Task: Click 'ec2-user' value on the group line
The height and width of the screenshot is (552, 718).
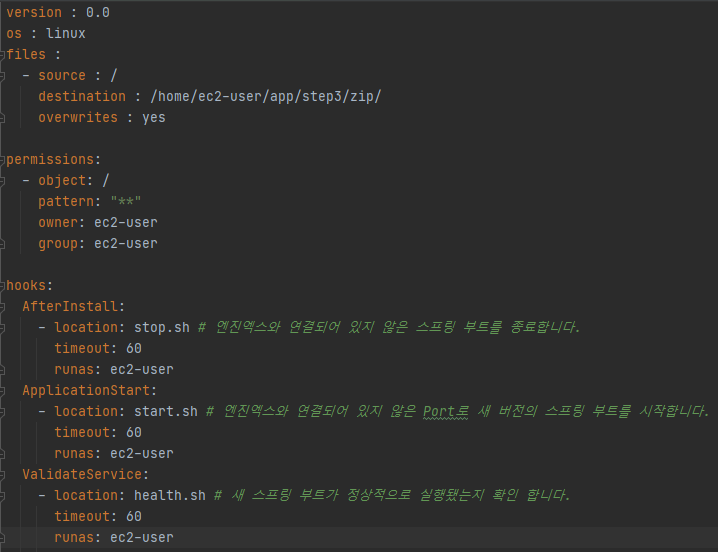Action: [x=125, y=244]
